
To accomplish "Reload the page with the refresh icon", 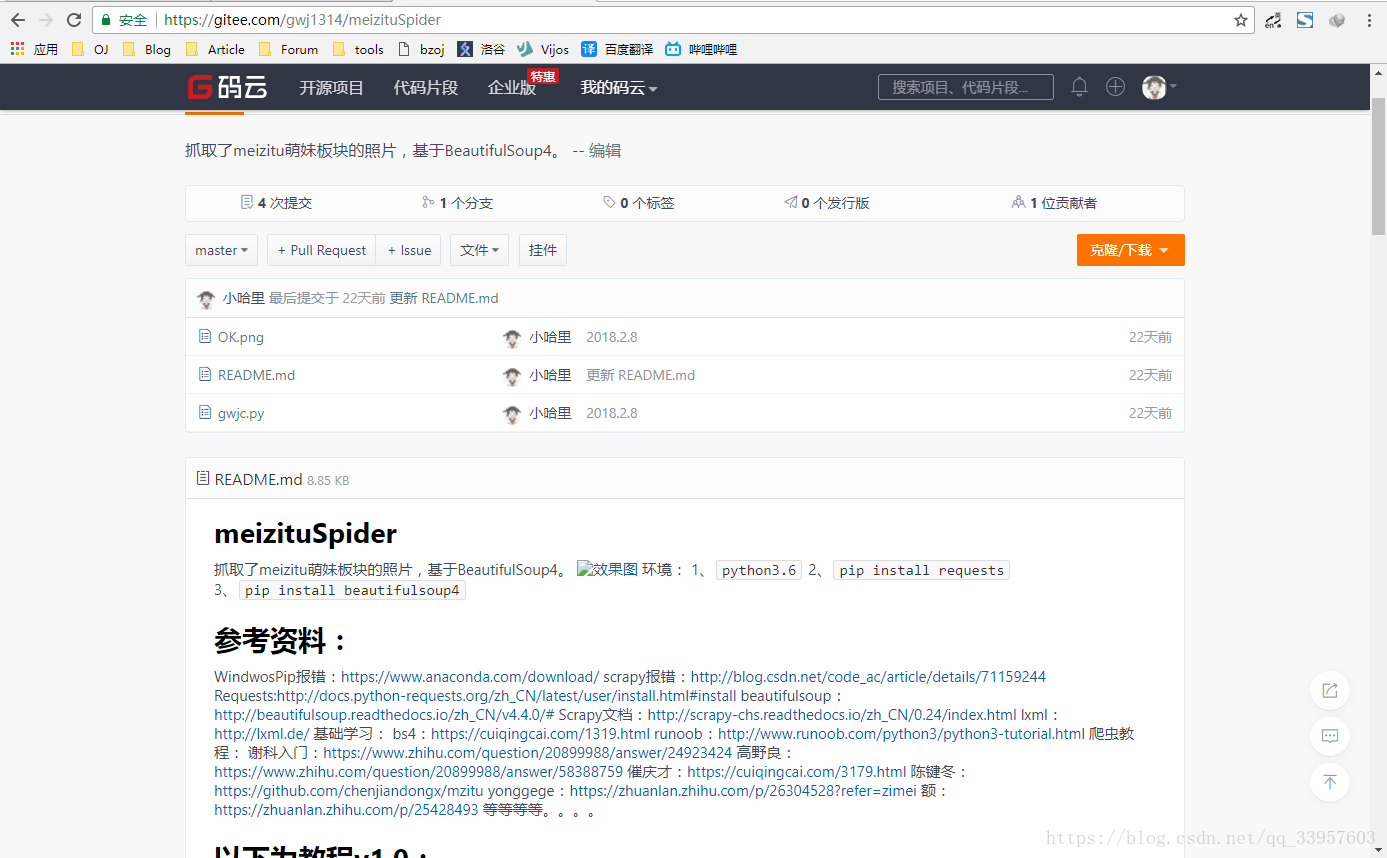I will [73, 20].
